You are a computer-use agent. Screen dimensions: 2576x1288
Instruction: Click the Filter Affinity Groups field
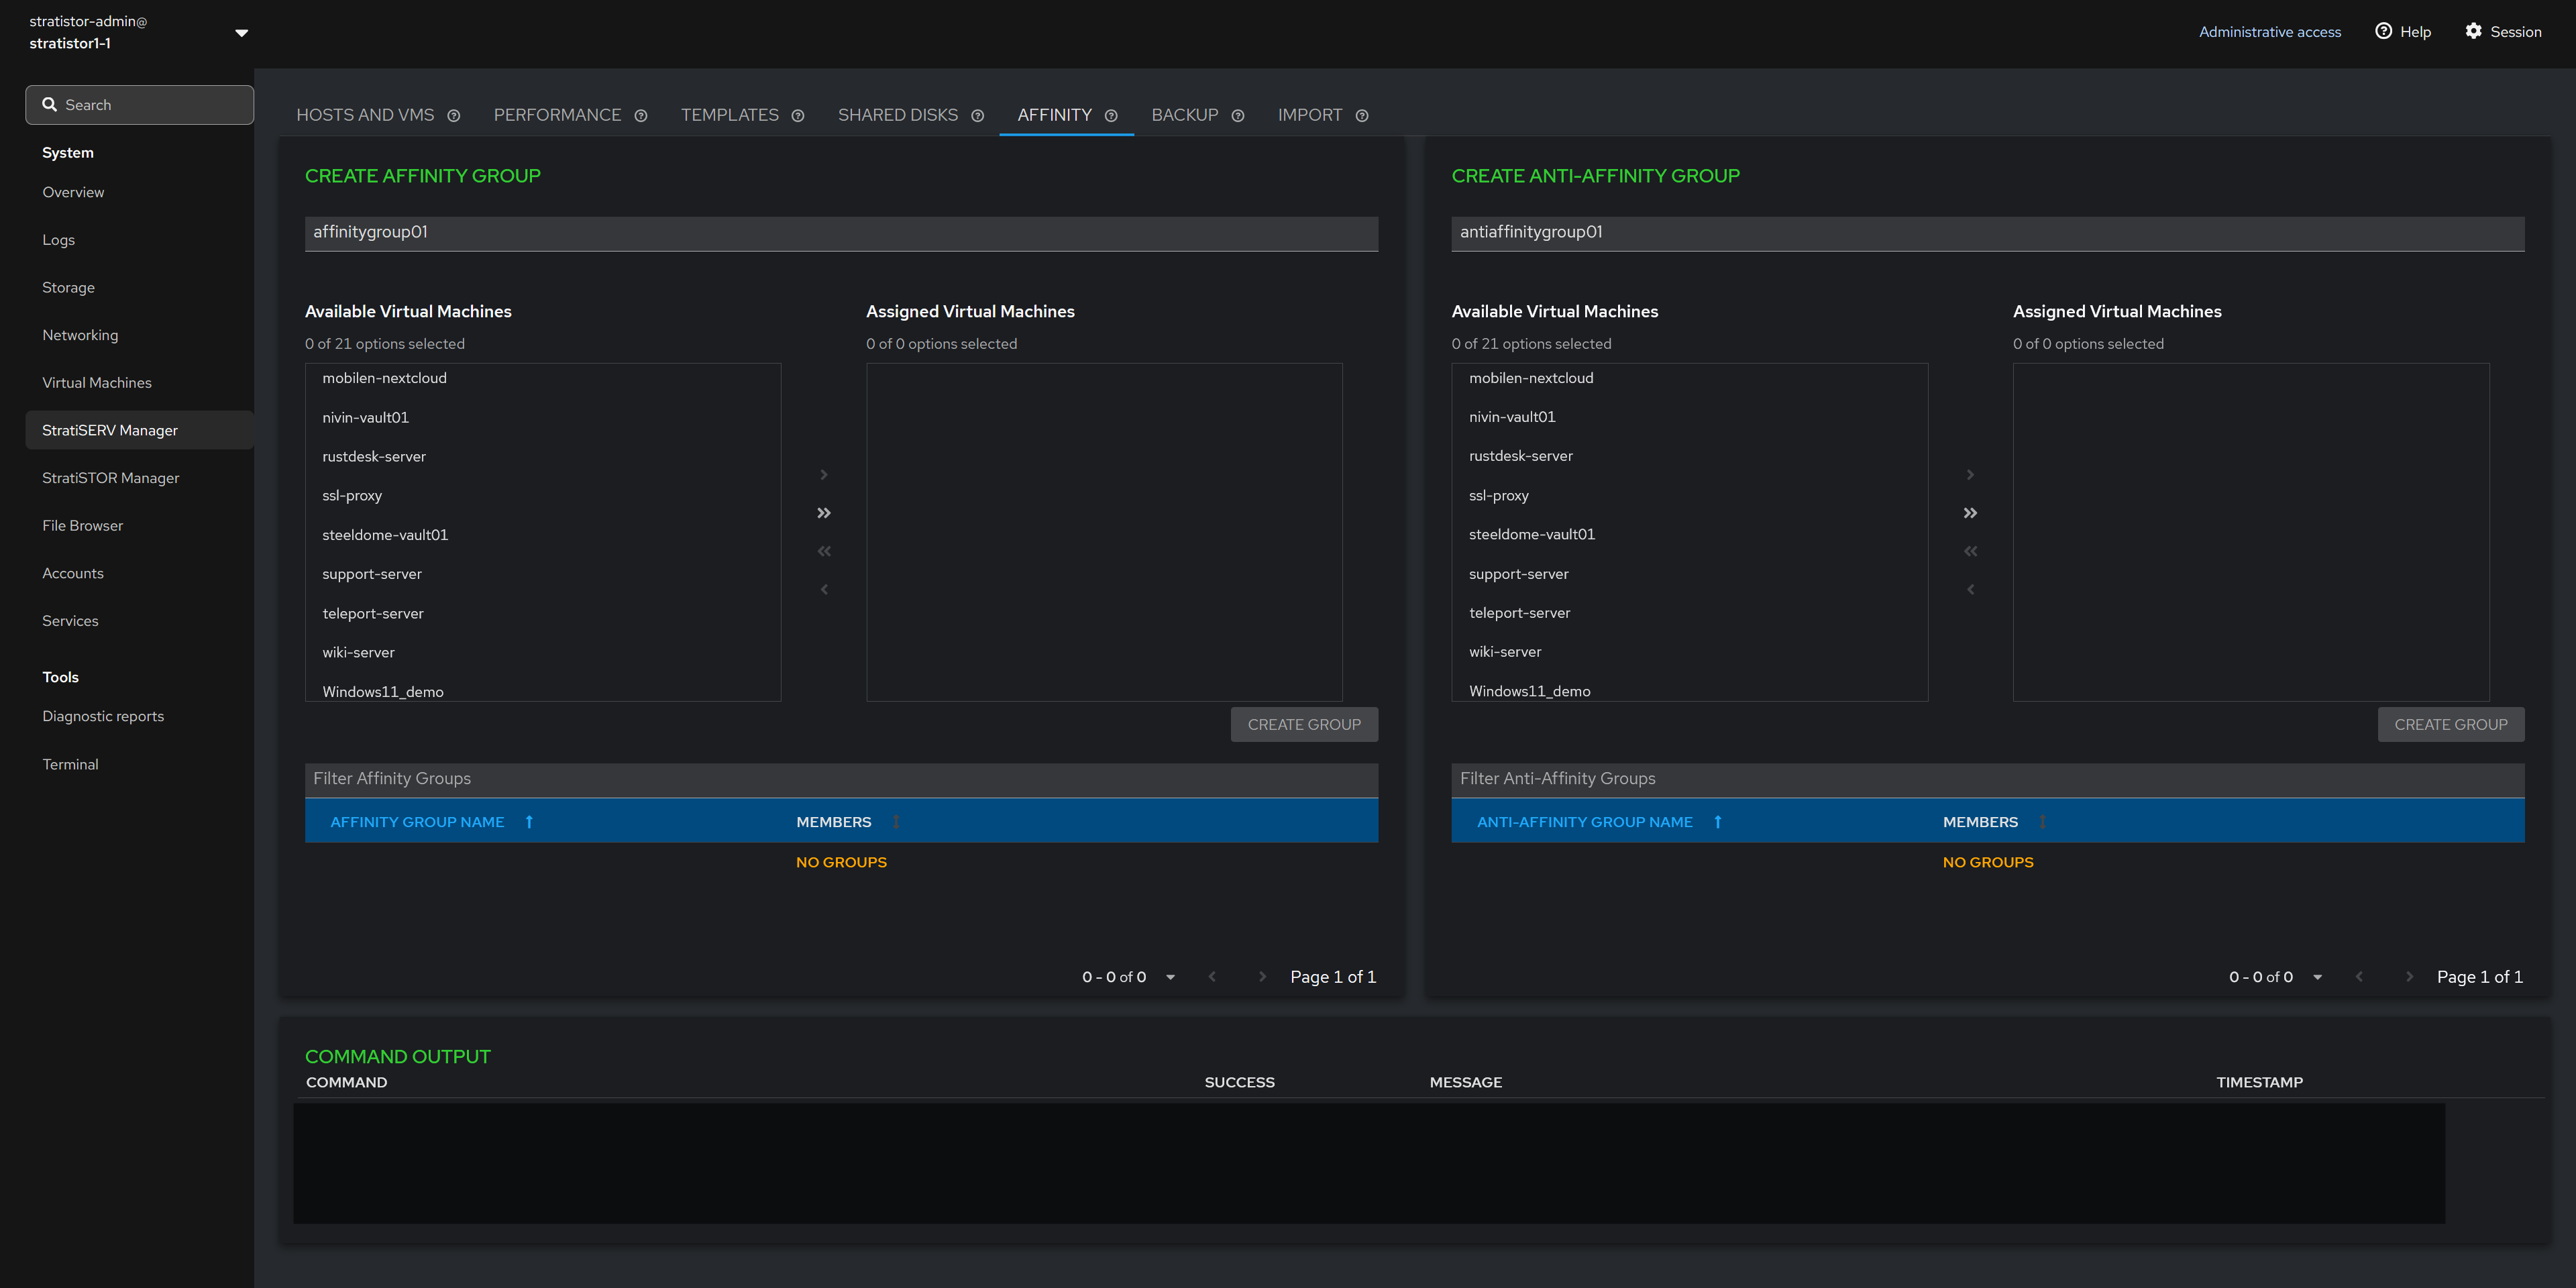840,778
